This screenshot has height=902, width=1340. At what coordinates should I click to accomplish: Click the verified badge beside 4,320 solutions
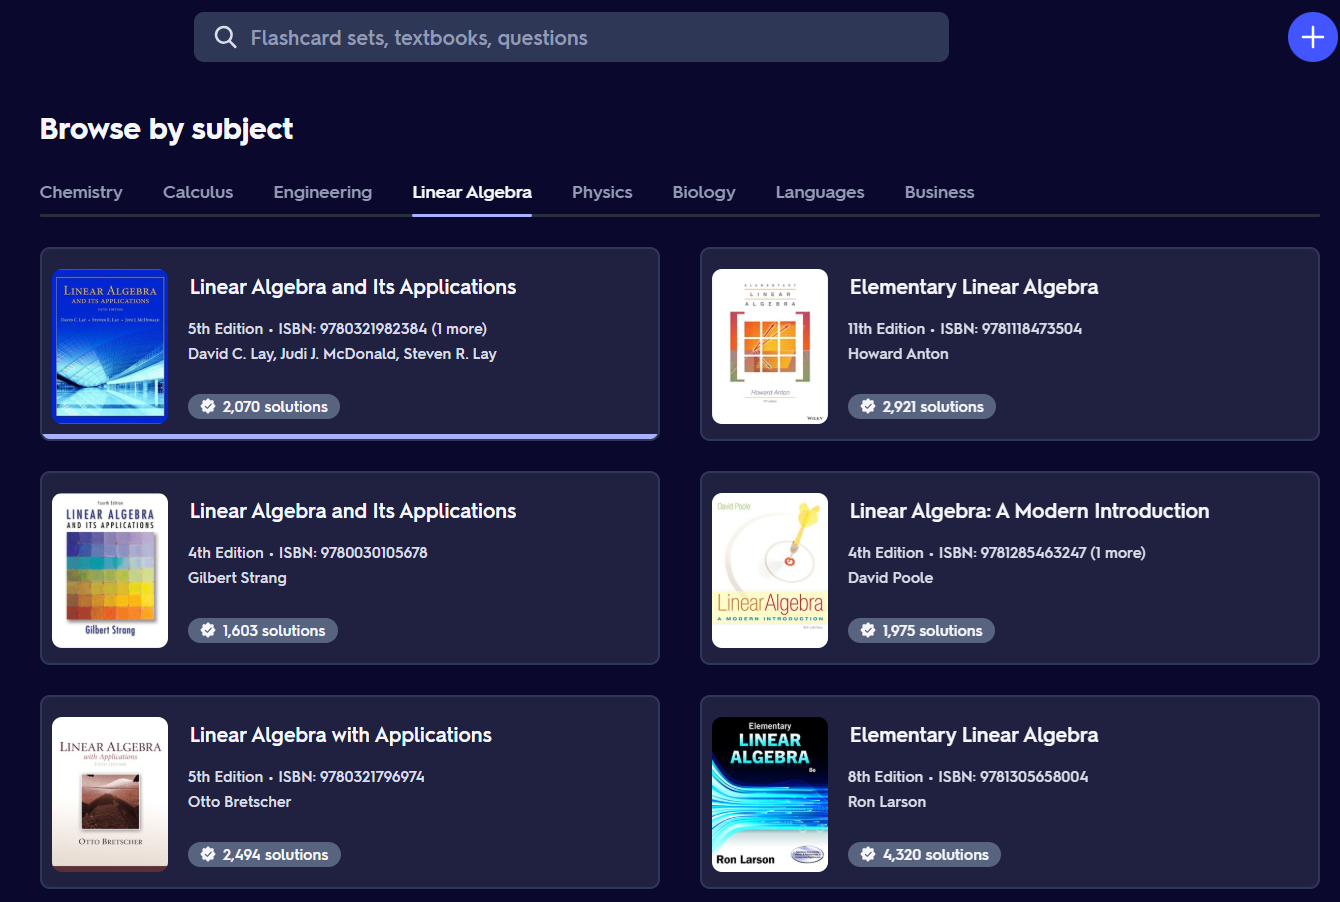click(868, 855)
